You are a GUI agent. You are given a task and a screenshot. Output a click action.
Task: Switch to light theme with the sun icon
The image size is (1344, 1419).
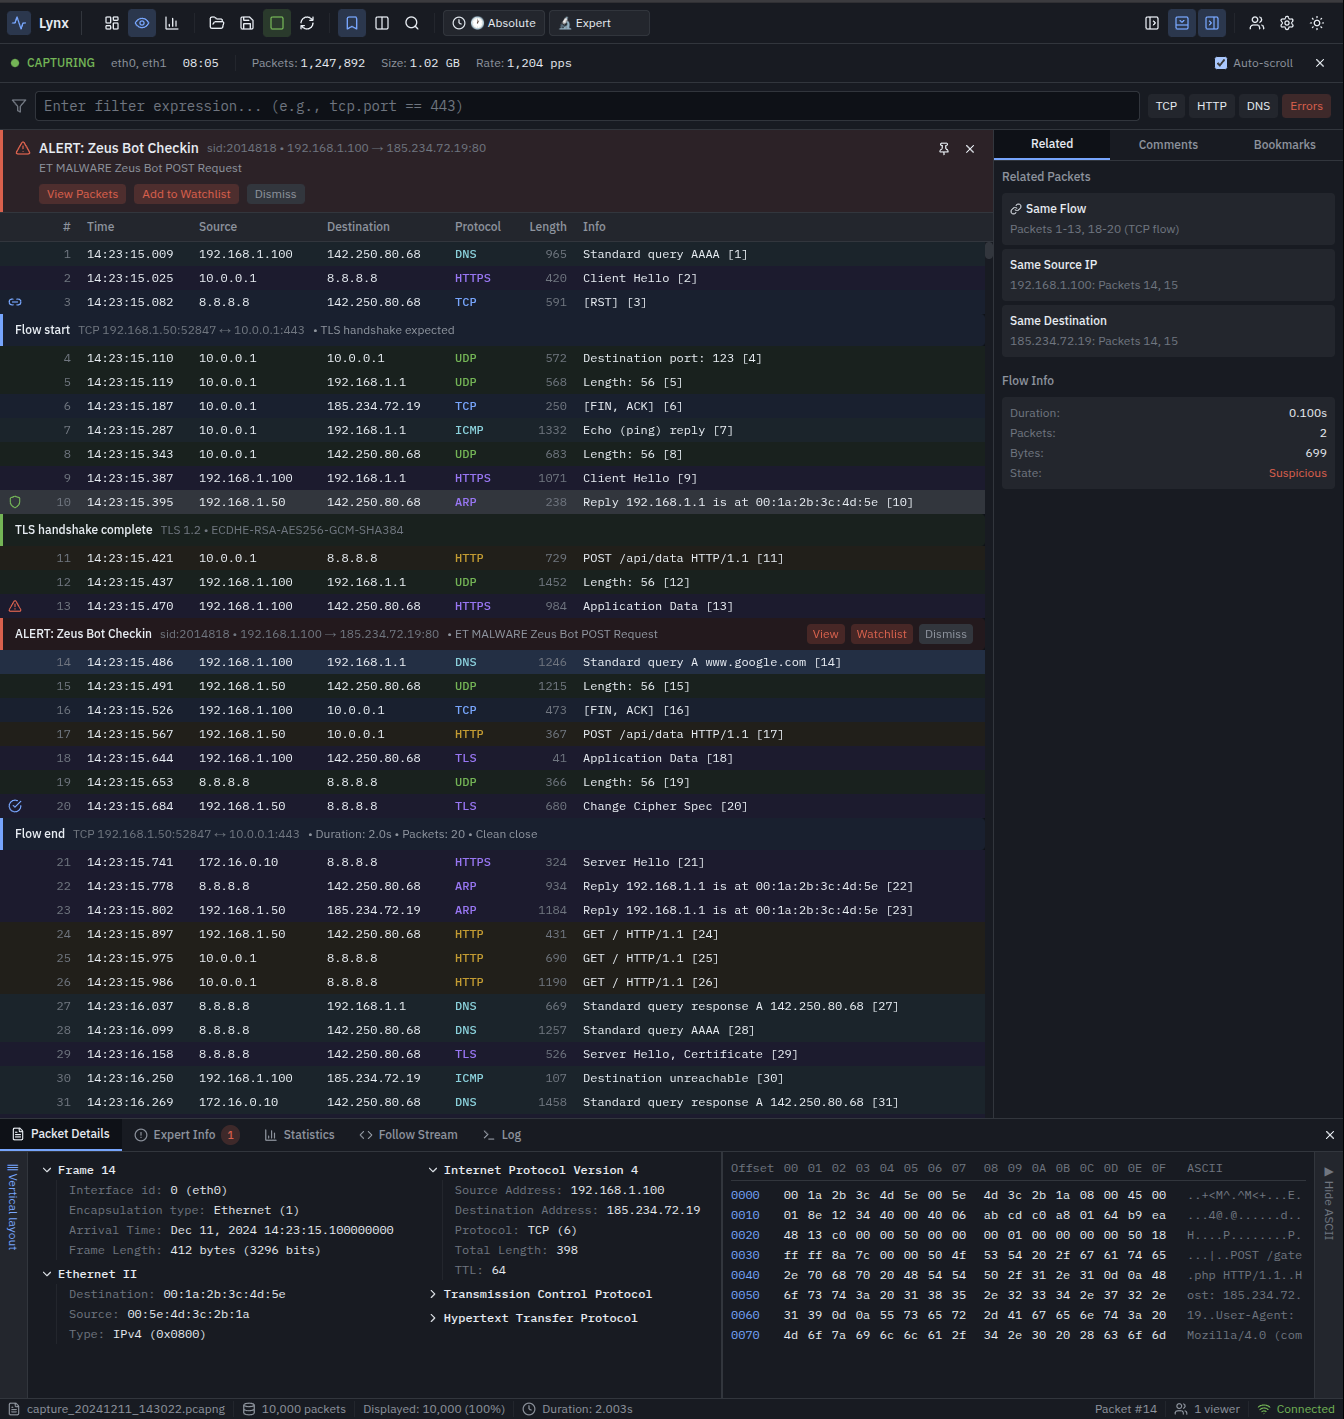(x=1317, y=22)
